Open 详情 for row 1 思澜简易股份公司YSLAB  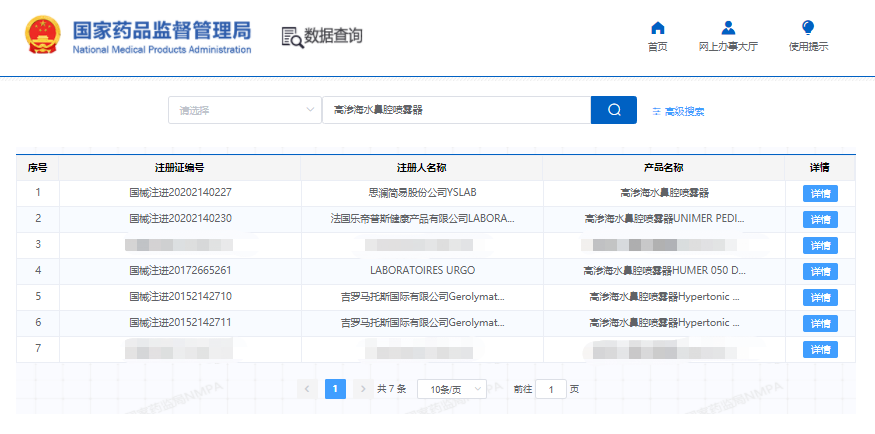pyautogui.click(x=820, y=194)
